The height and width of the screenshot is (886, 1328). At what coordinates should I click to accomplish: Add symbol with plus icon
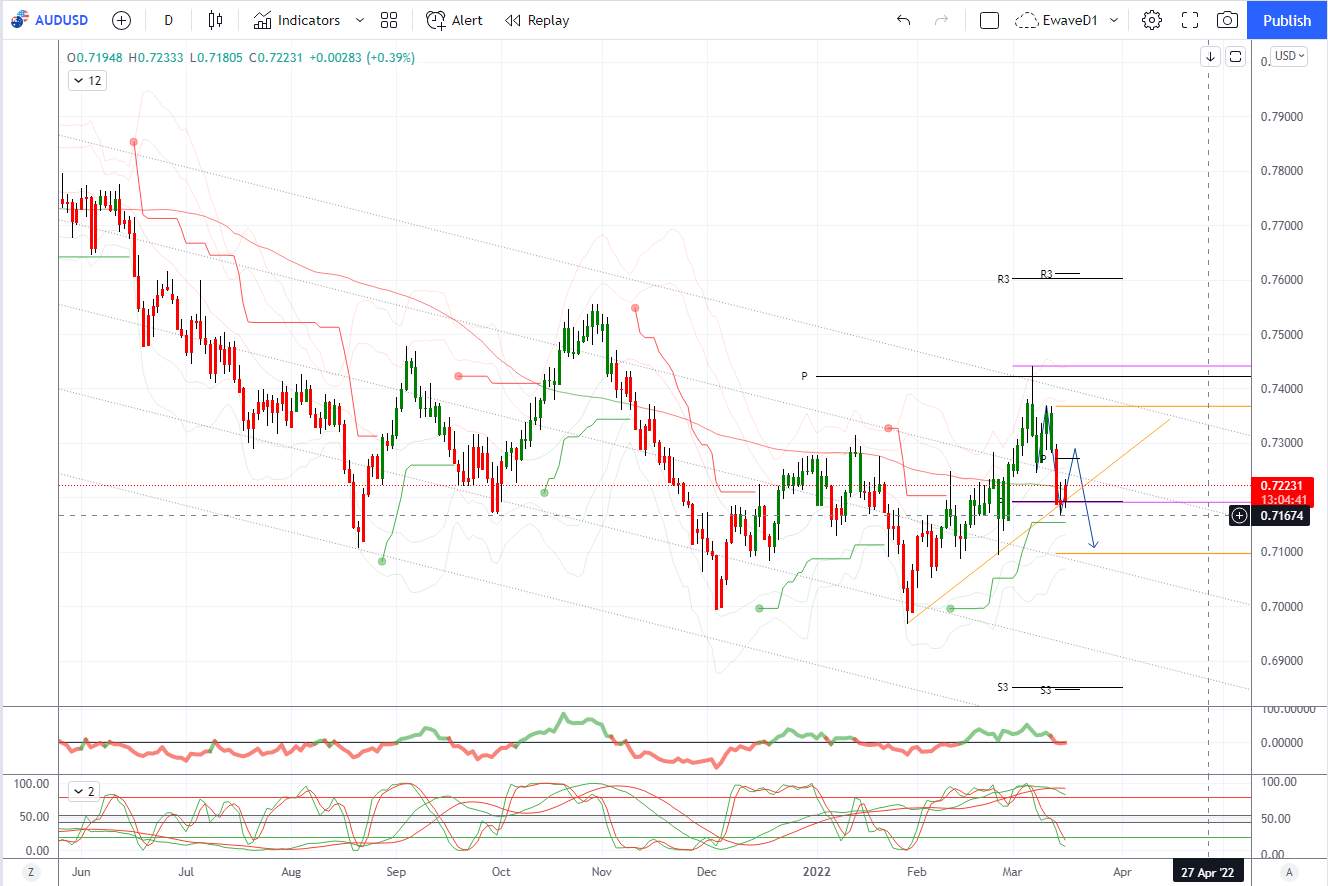pyautogui.click(x=121, y=20)
